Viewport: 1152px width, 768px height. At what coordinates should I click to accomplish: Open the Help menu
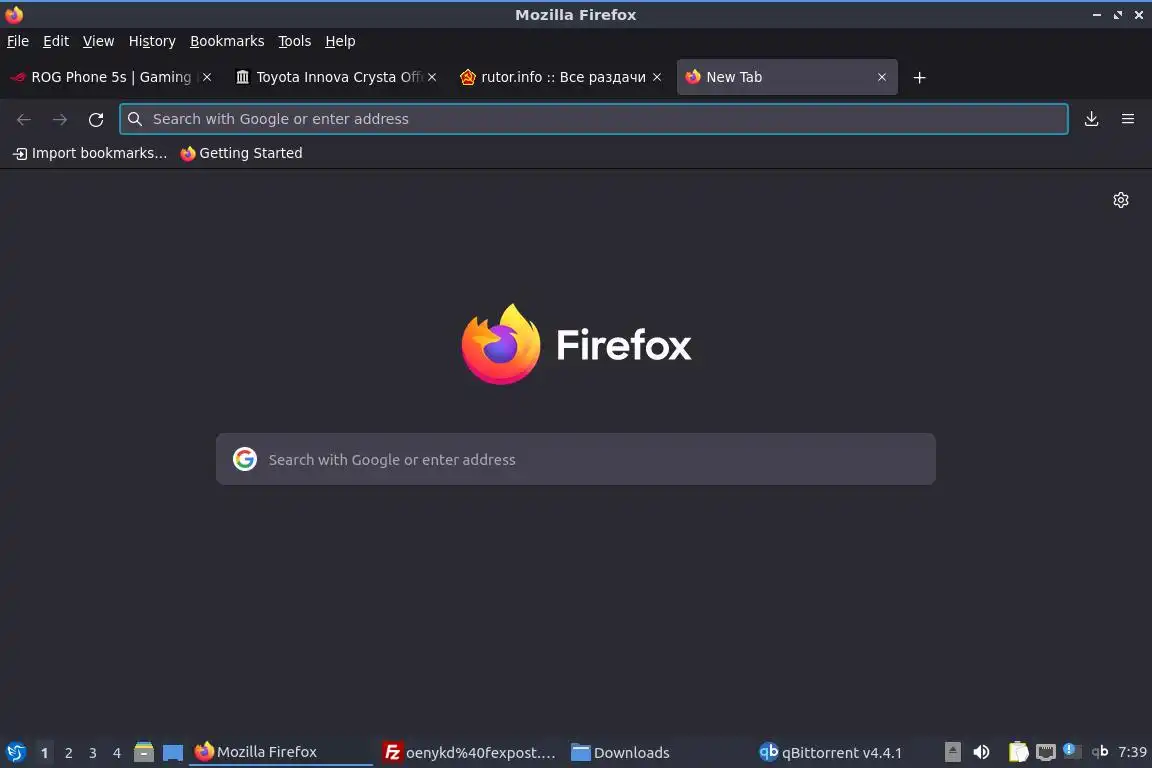point(340,41)
